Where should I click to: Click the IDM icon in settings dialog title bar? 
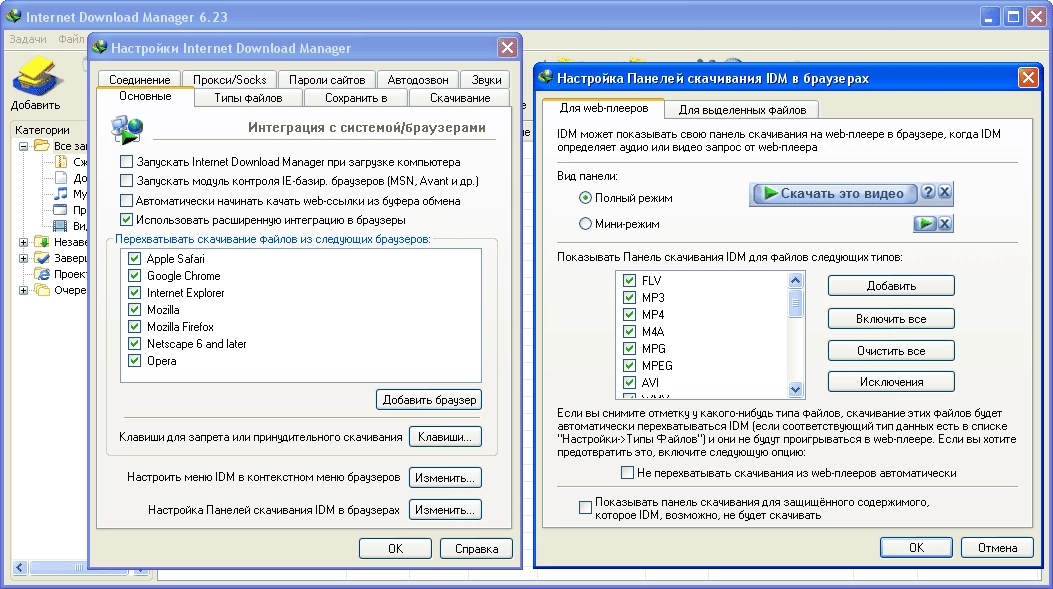[100, 48]
